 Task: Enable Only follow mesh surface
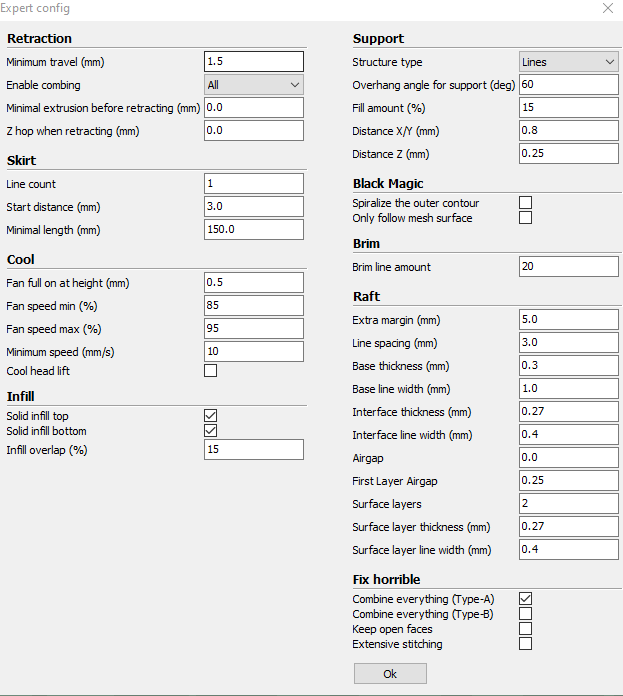(526, 218)
